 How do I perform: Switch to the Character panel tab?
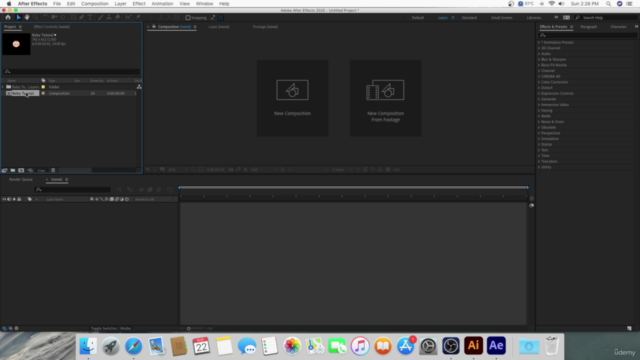pos(618,27)
